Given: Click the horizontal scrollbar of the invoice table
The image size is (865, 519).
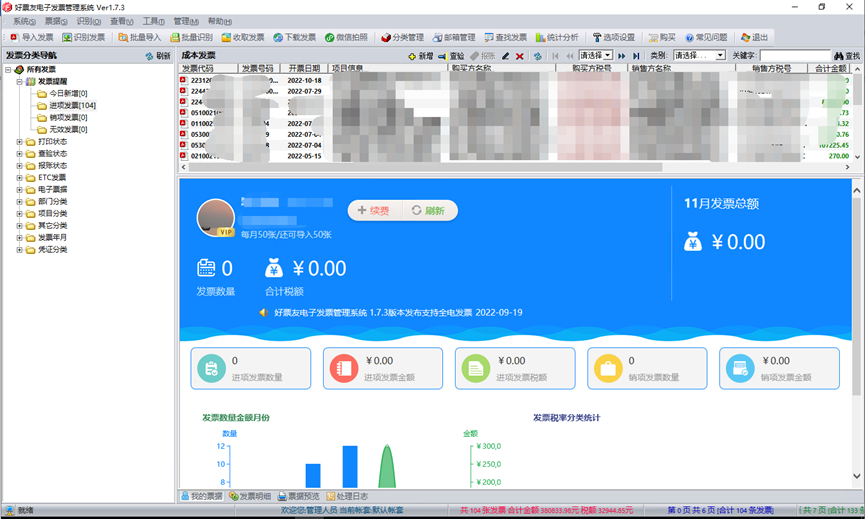Looking at the screenshot, I should (425, 167).
